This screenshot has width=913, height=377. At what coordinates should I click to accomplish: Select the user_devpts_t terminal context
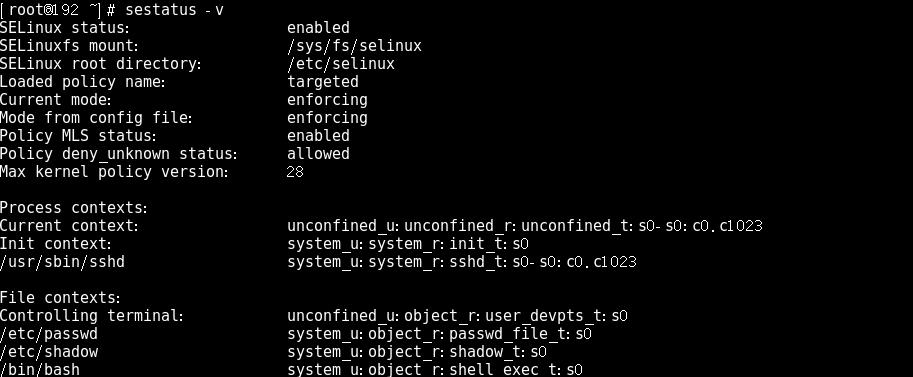pyautogui.click(x=457, y=316)
